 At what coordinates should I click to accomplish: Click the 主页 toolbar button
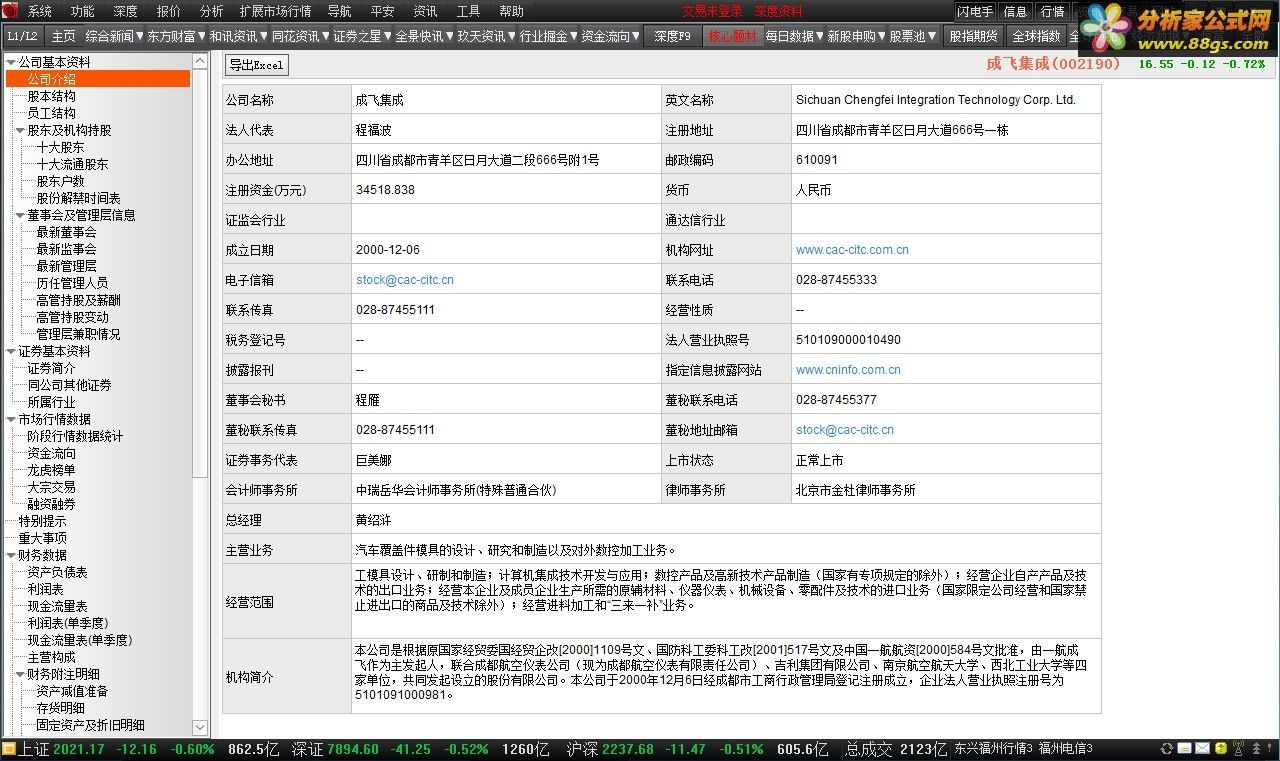[63, 36]
